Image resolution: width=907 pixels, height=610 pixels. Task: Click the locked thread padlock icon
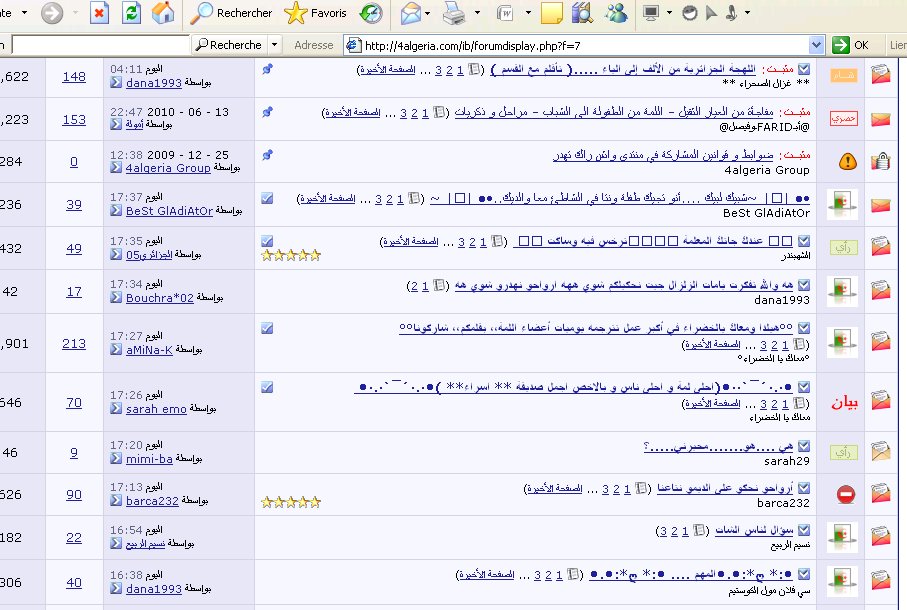(x=880, y=161)
